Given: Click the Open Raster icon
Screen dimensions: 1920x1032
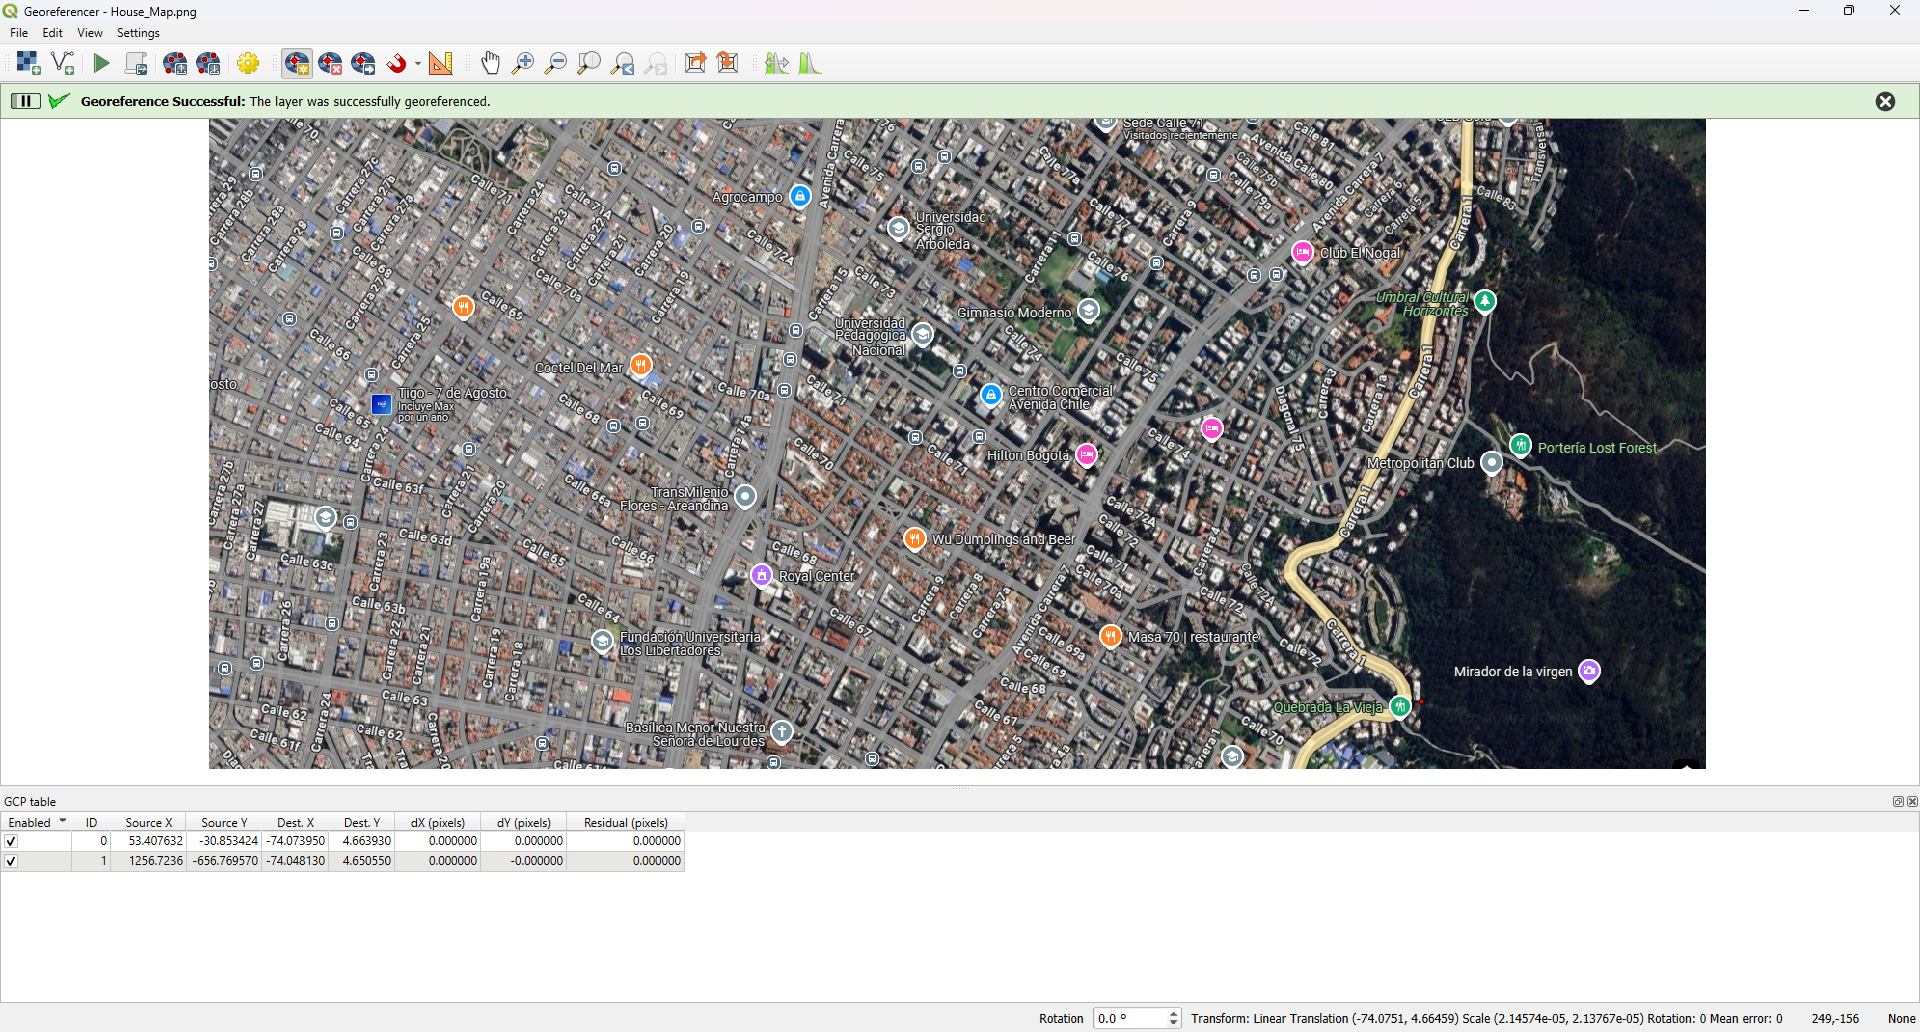Looking at the screenshot, I should pyautogui.click(x=28, y=64).
